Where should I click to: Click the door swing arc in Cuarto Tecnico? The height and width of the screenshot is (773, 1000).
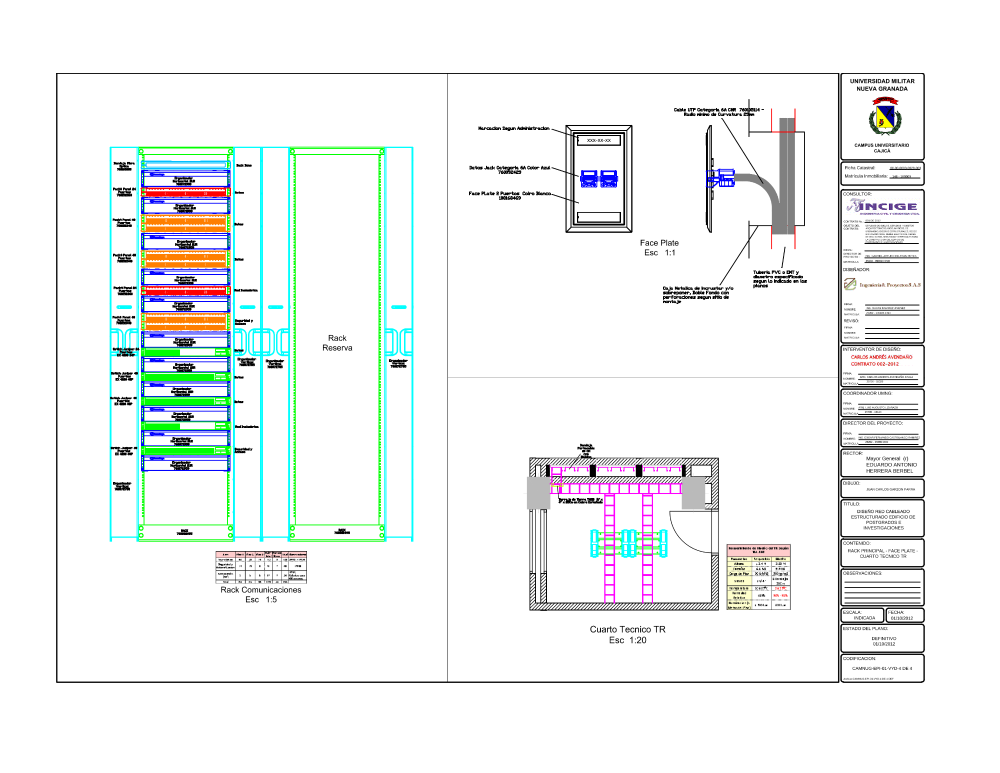click(698, 518)
